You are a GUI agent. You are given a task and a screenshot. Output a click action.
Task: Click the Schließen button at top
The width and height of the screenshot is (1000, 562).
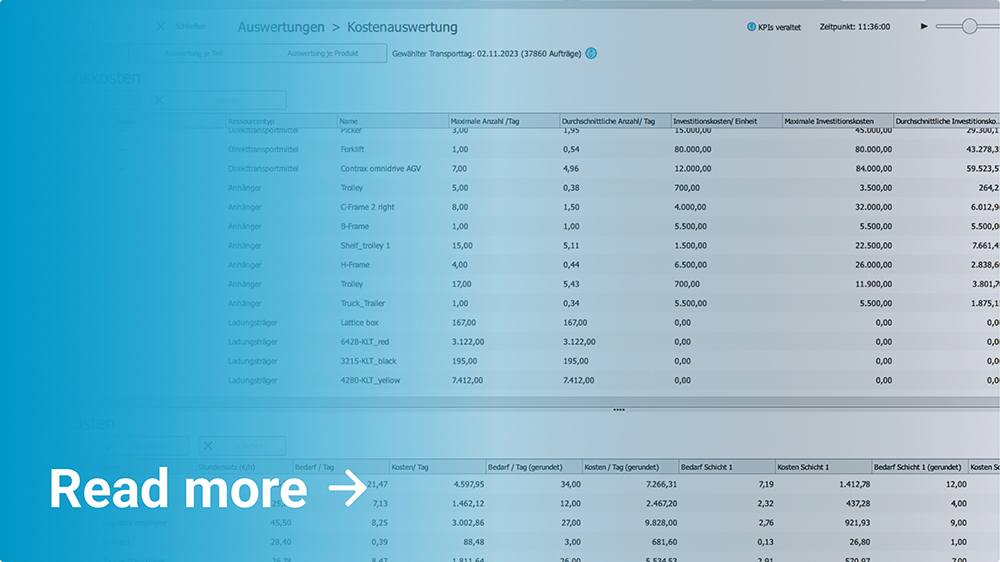click(190, 27)
